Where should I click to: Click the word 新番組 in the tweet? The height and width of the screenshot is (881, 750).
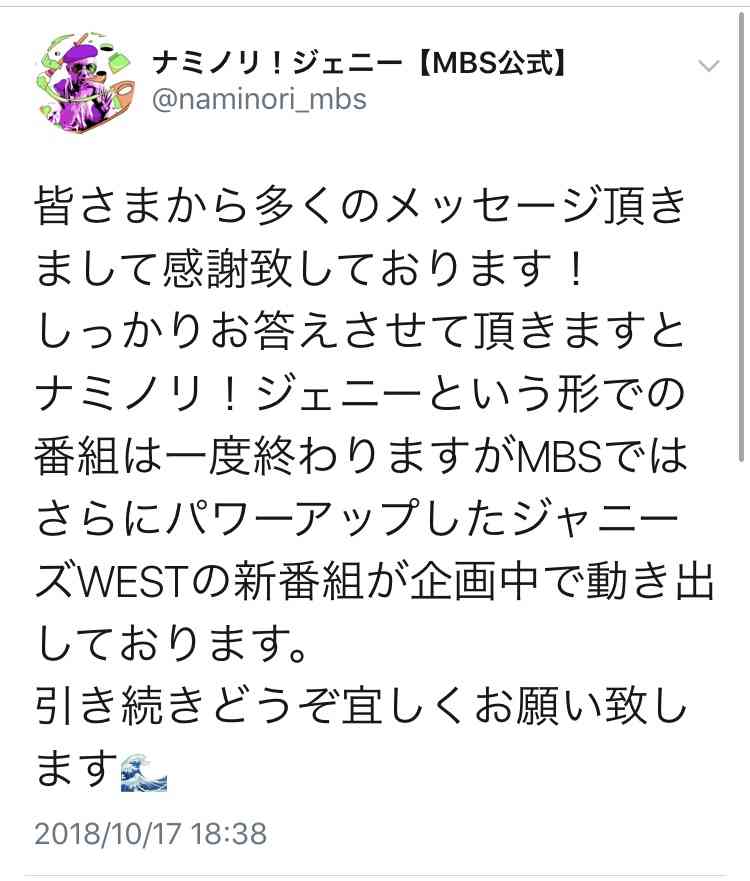click(x=297, y=582)
